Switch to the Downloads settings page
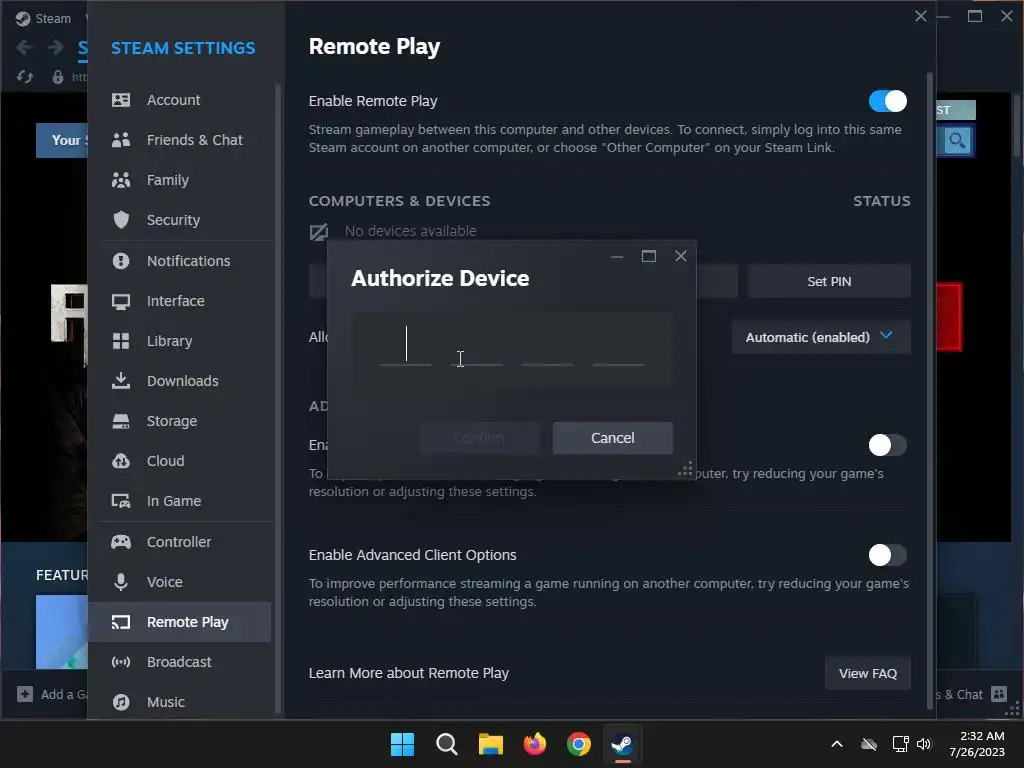Screen dimensions: 1024x768 180,381
